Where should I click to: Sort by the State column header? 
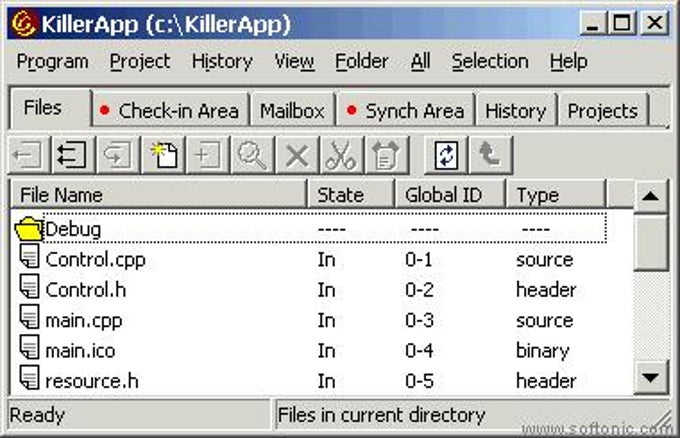351,195
